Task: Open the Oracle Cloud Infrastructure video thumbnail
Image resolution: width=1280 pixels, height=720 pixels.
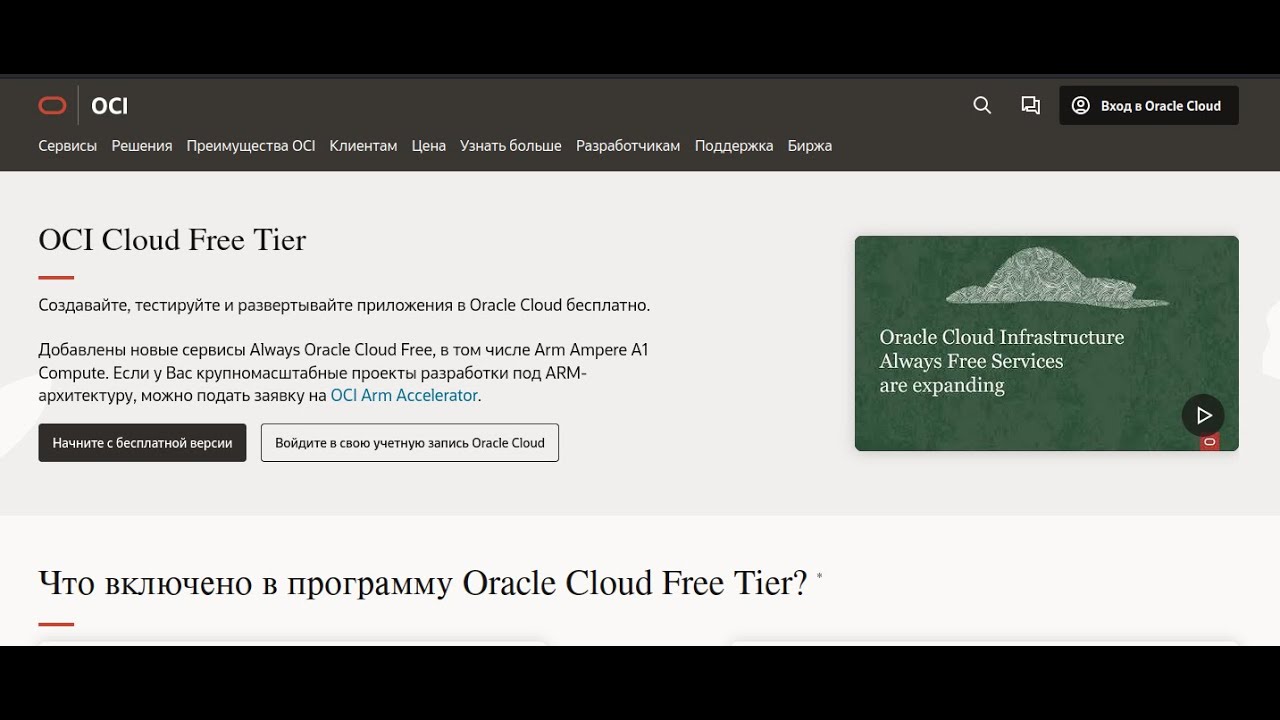Action: 1046,343
